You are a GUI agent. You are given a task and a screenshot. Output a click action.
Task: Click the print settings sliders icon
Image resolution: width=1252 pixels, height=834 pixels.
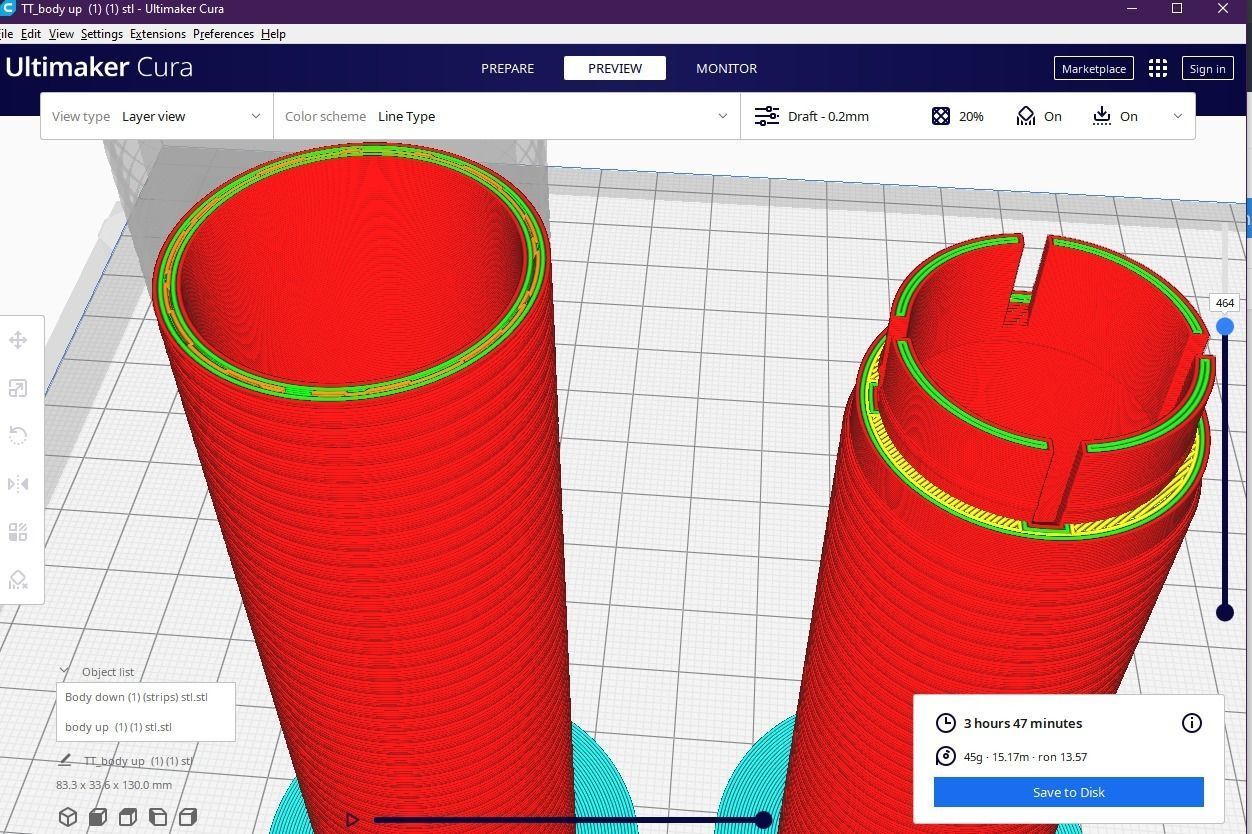coord(767,116)
